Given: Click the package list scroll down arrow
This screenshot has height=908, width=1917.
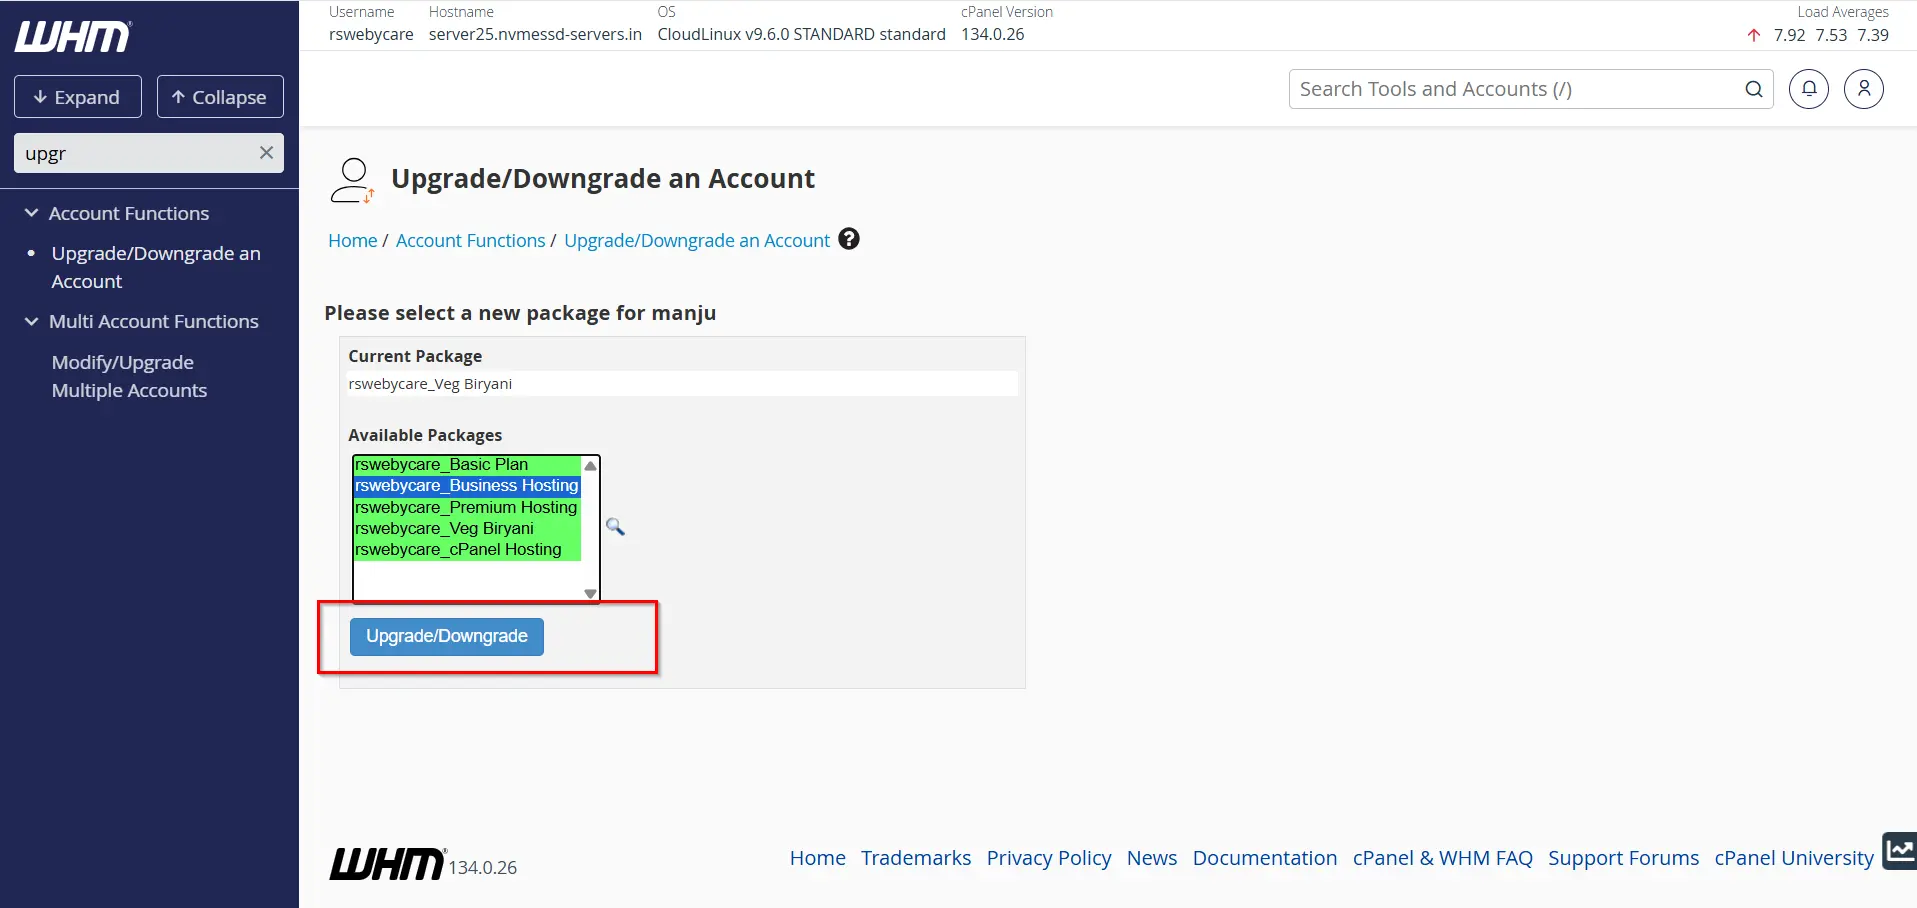Looking at the screenshot, I should [x=591, y=593].
